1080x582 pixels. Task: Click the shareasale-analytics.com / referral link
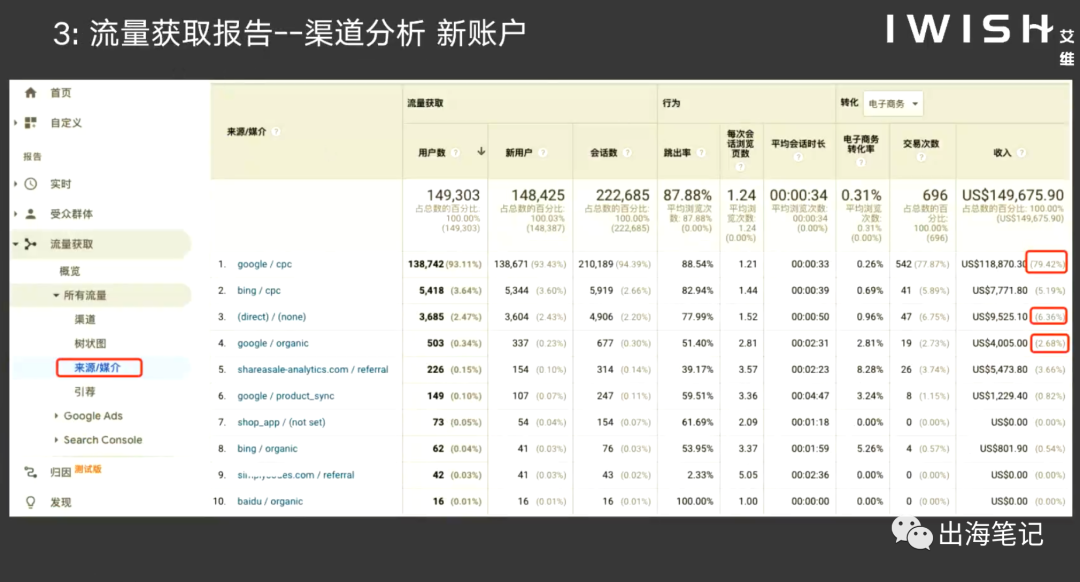coord(315,369)
